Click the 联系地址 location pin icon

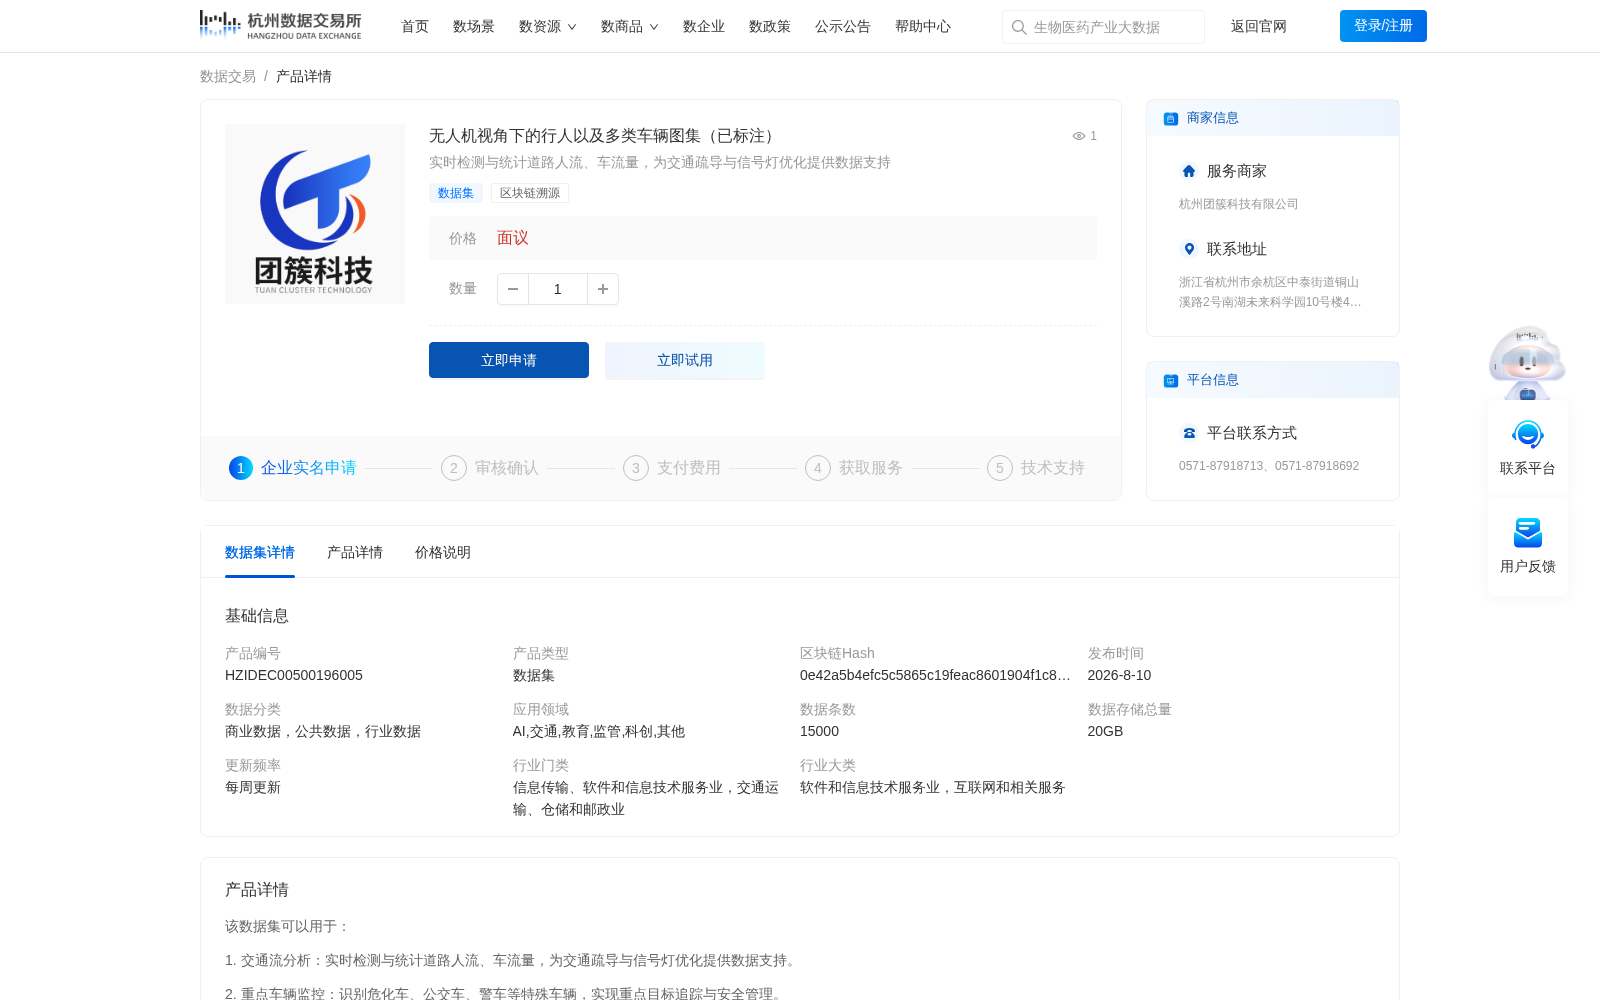(x=1189, y=249)
